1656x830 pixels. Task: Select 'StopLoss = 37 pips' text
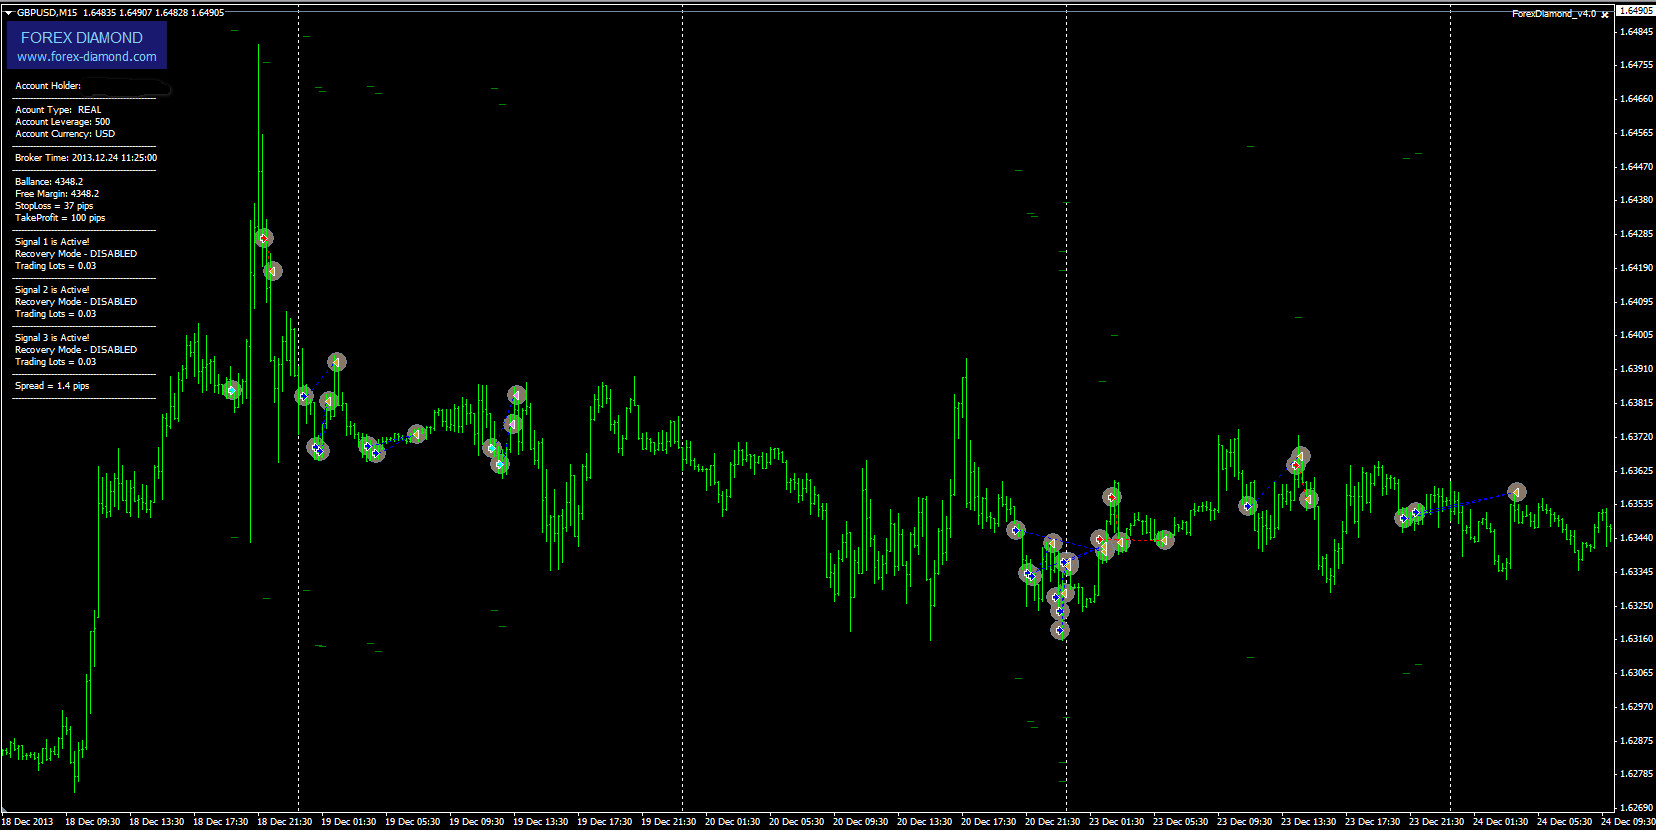(x=54, y=206)
